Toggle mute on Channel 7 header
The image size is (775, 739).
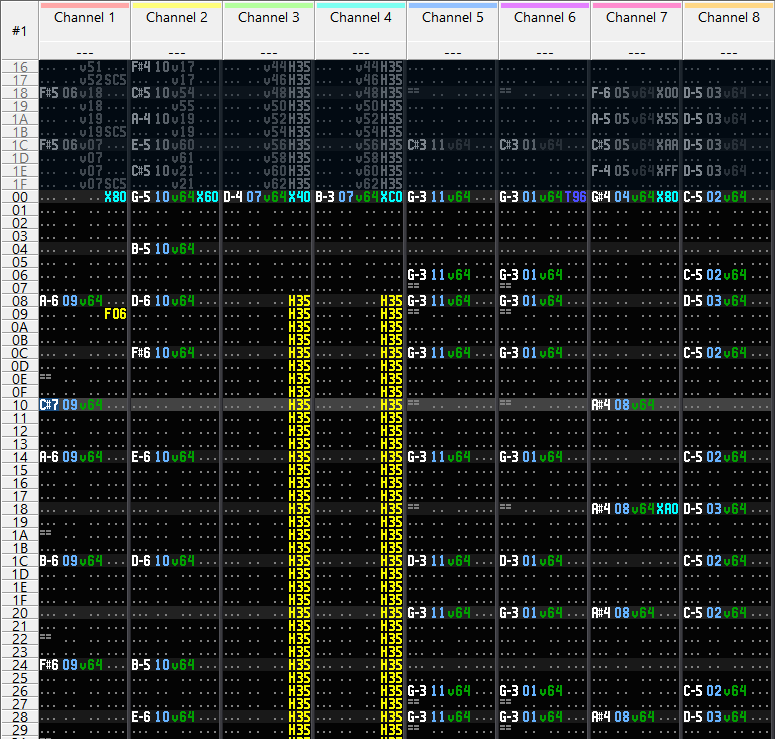coord(636,18)
